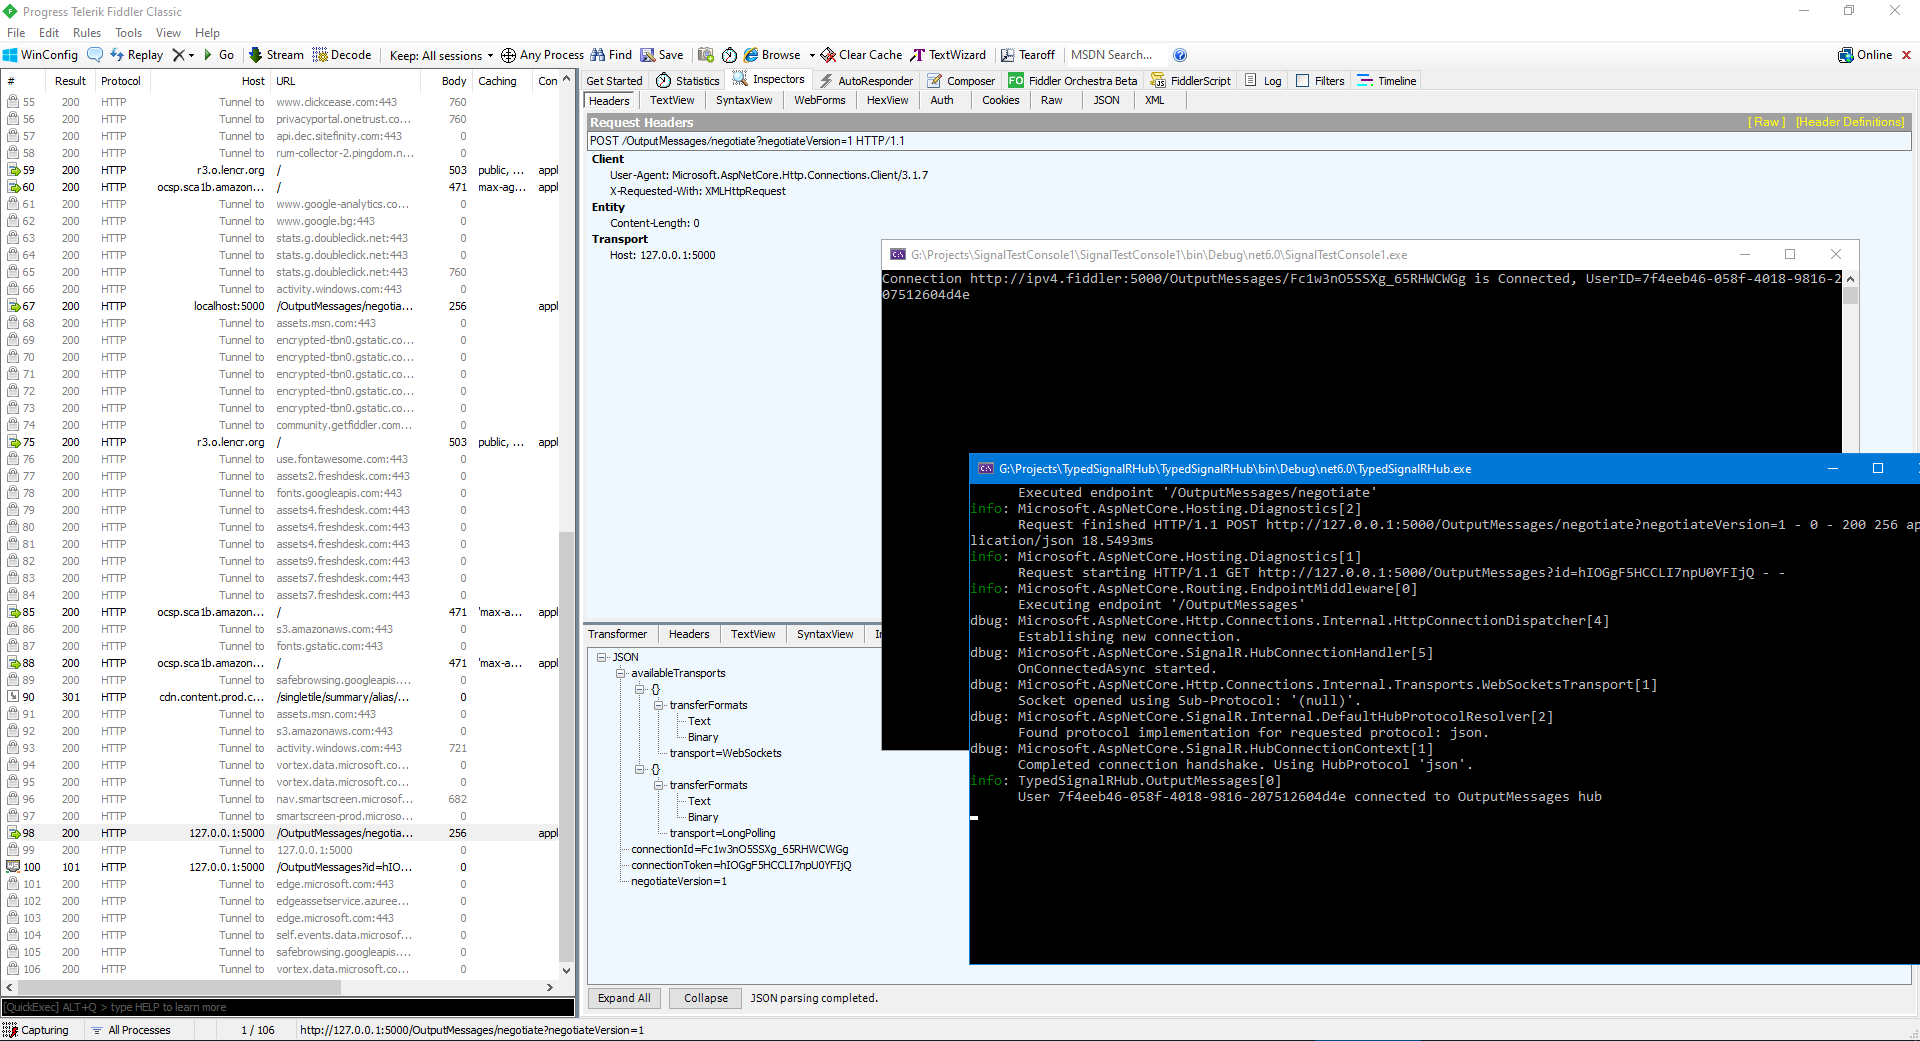Open Raw view via the [Raw] link
1920x1041 pixels.
(1766, 121)
